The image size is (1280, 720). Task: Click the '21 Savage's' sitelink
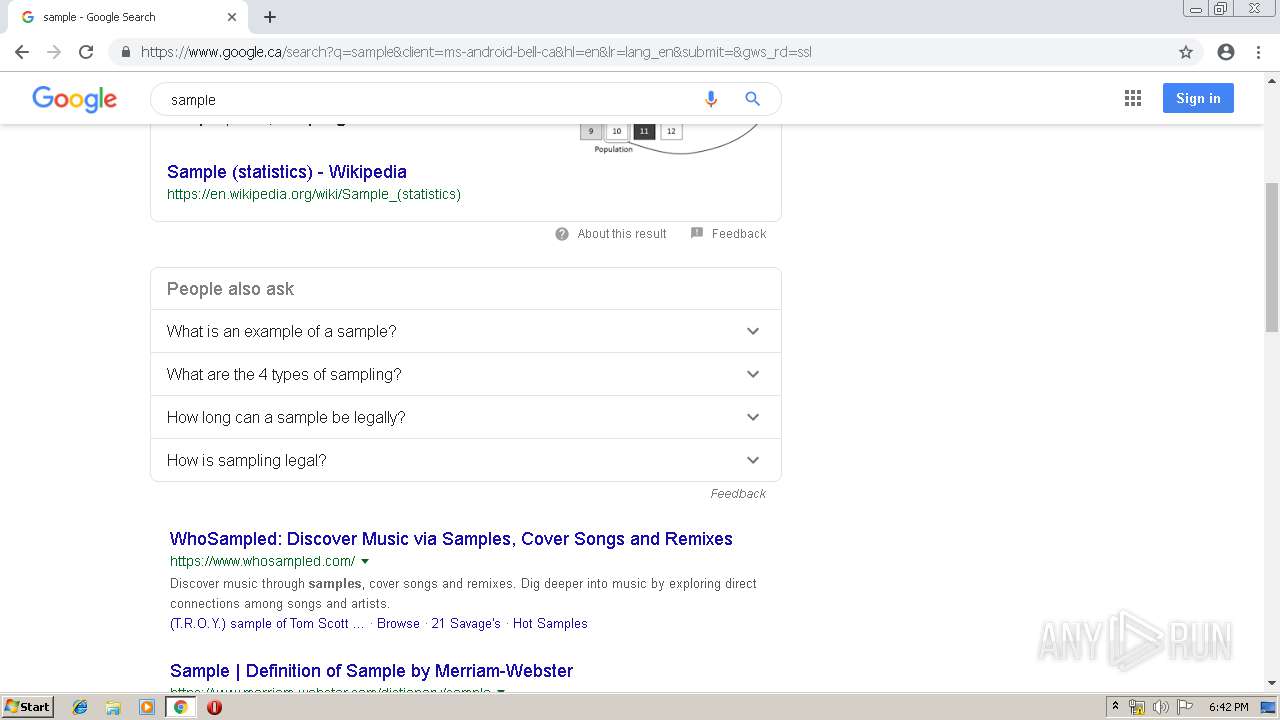click(x=466, y=623)
